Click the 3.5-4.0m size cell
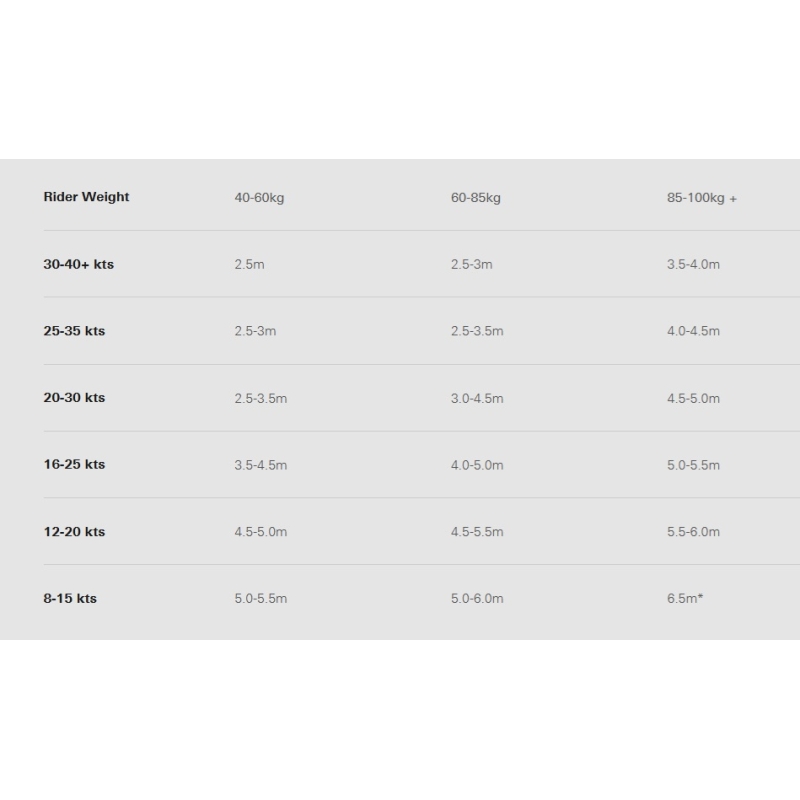Screen dimensions: 800x800 coord(693,265)
